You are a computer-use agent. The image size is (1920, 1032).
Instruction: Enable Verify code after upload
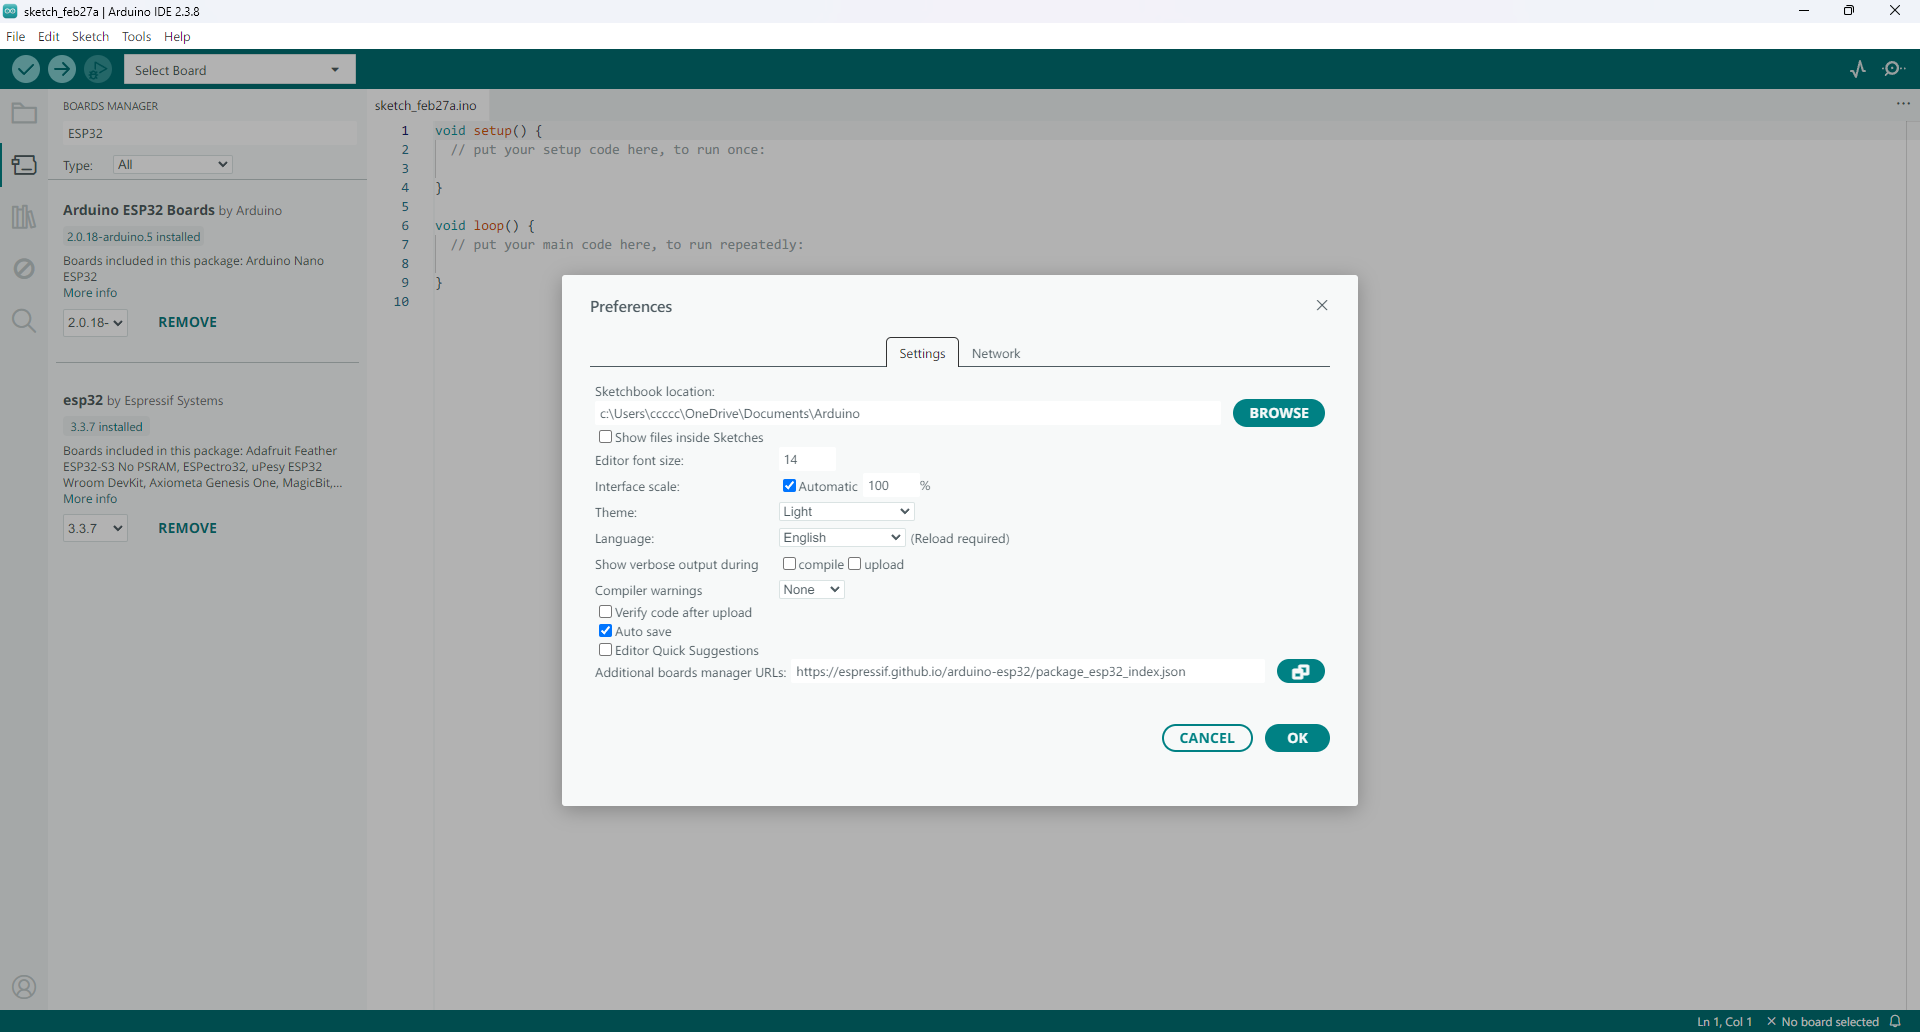tap(605, 612)
